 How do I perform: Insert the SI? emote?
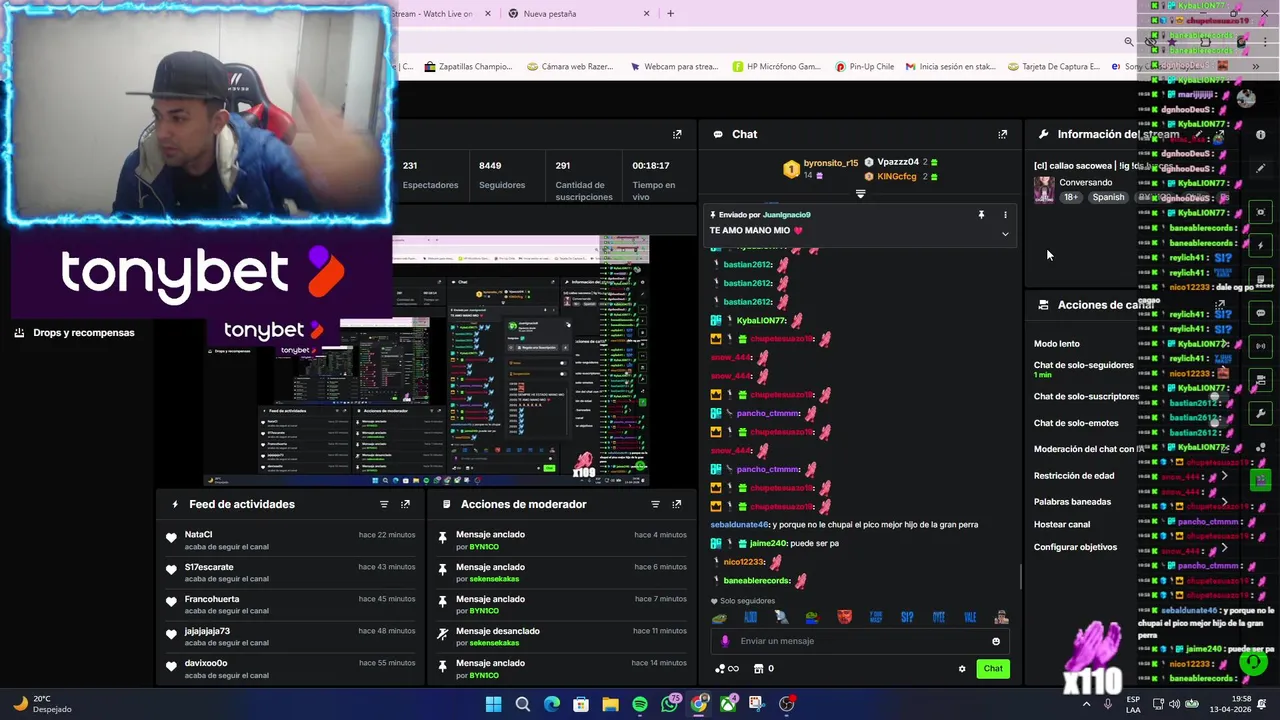[907, 618]
